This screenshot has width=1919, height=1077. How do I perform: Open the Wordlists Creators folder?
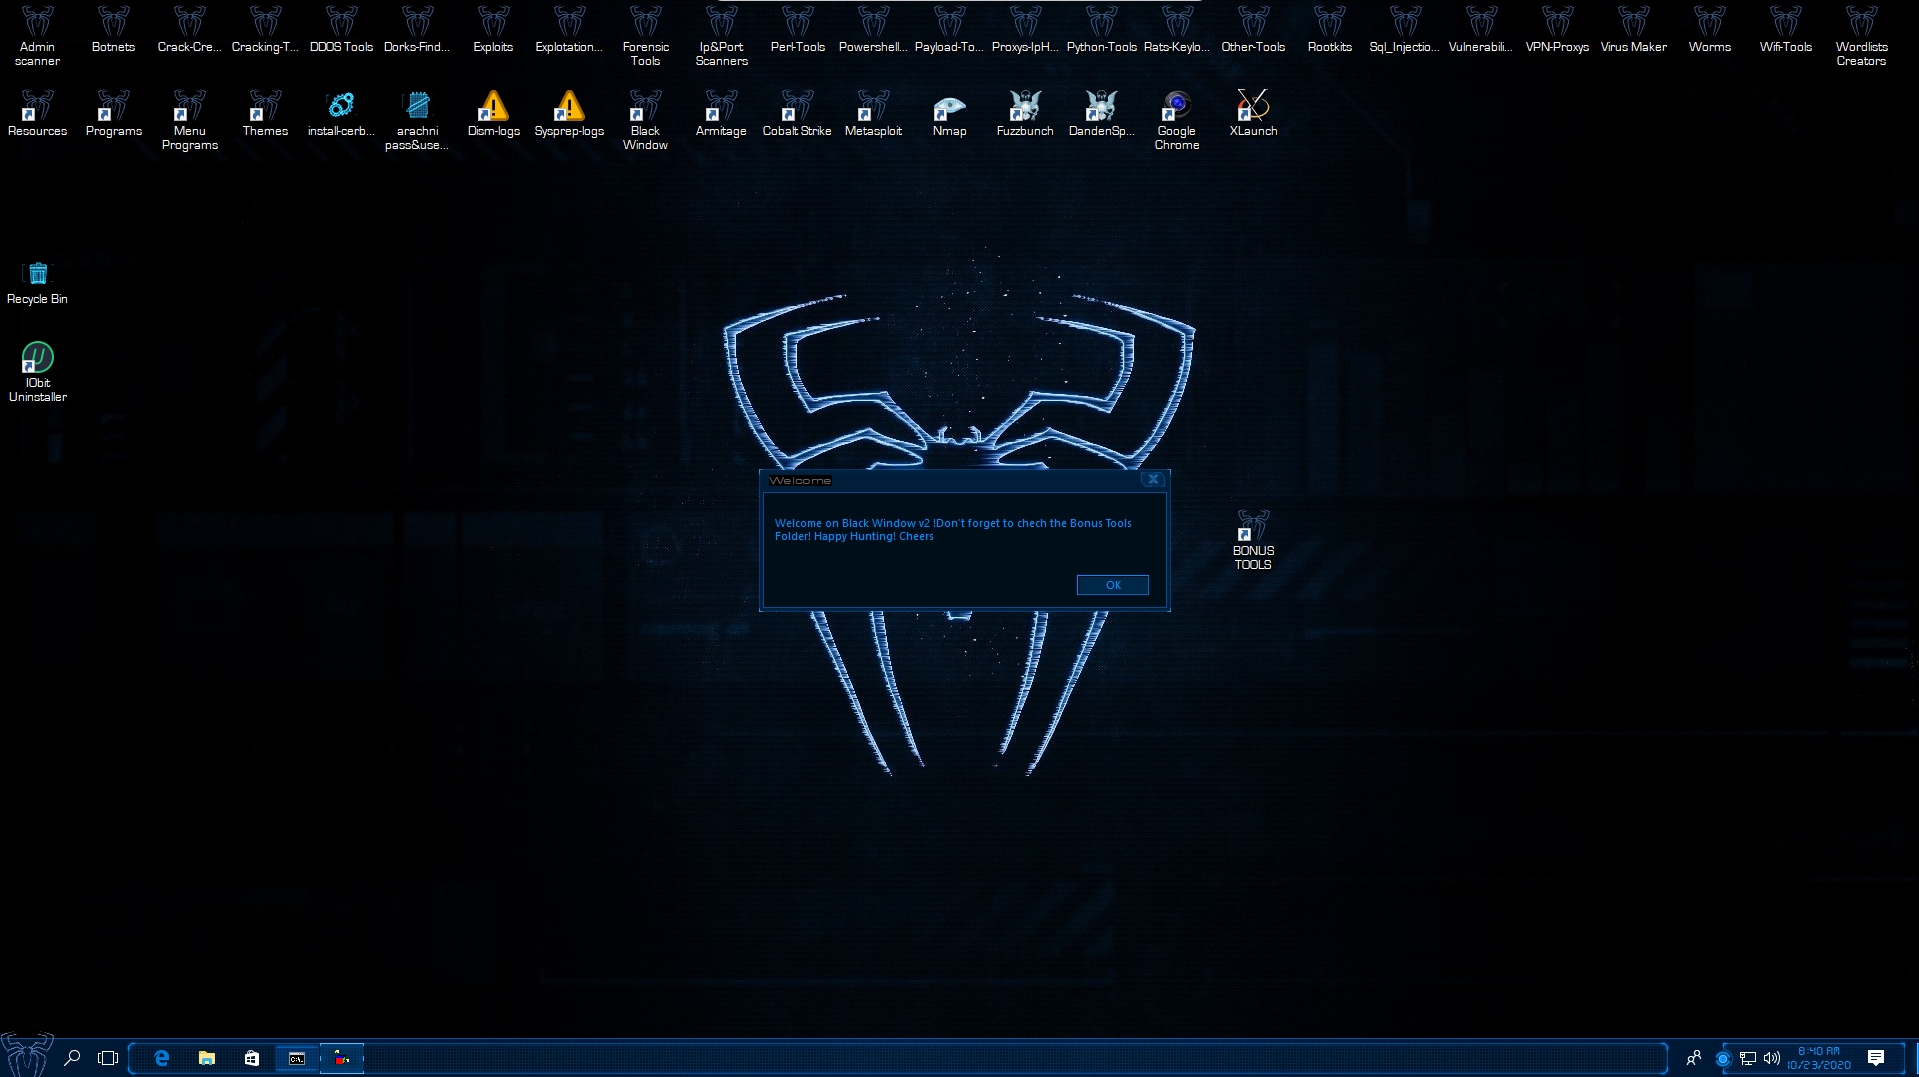click(1861, 37)
